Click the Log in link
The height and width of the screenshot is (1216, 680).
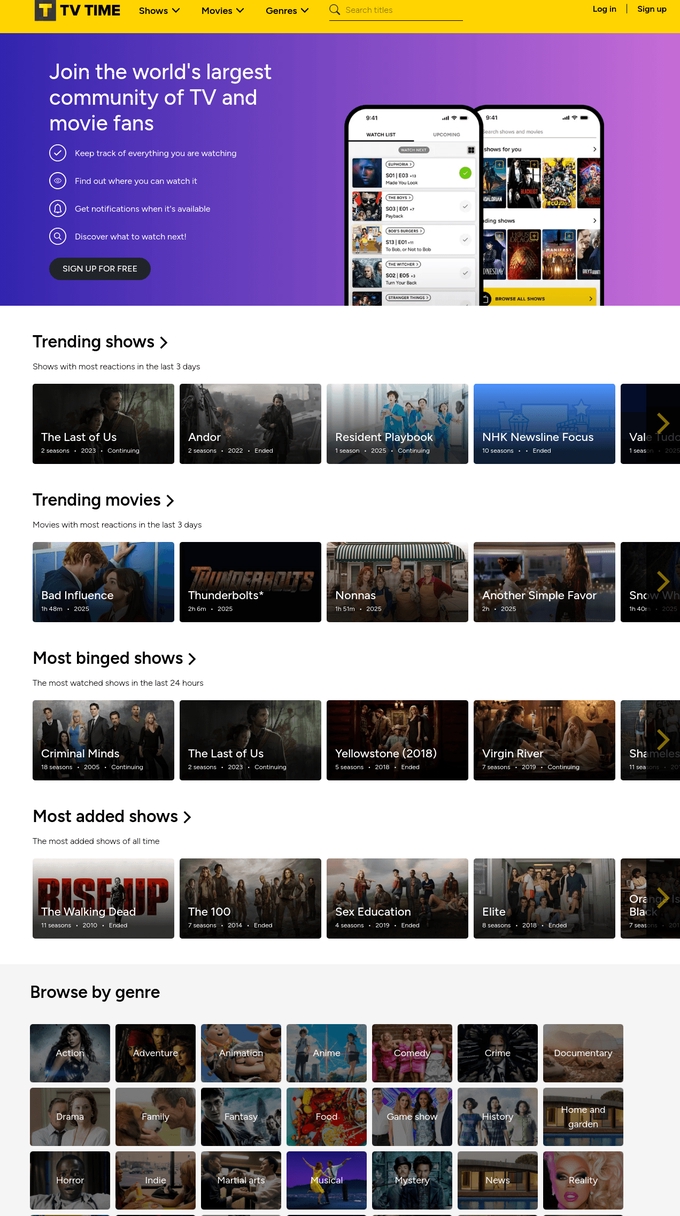pos(604,9)
